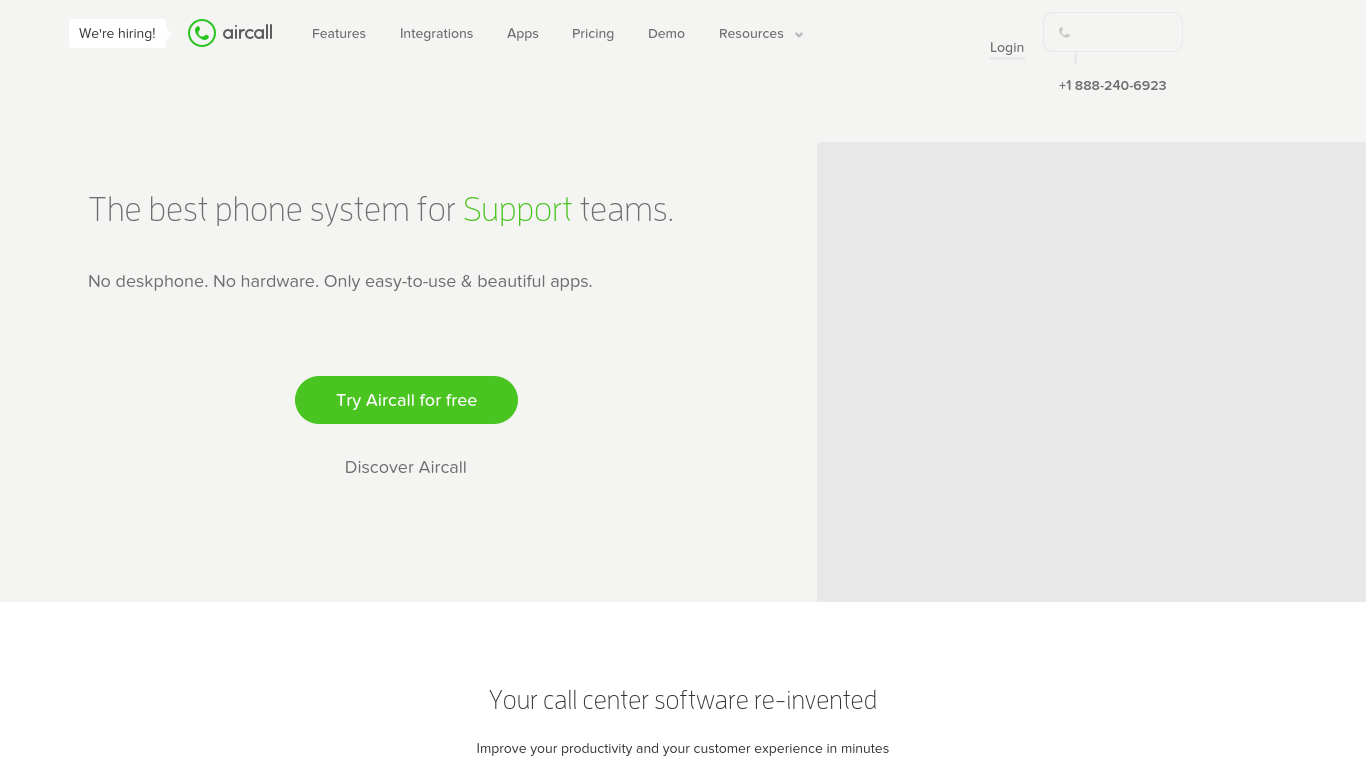Navigate to Apps in the navigation bar

(522, 34)
